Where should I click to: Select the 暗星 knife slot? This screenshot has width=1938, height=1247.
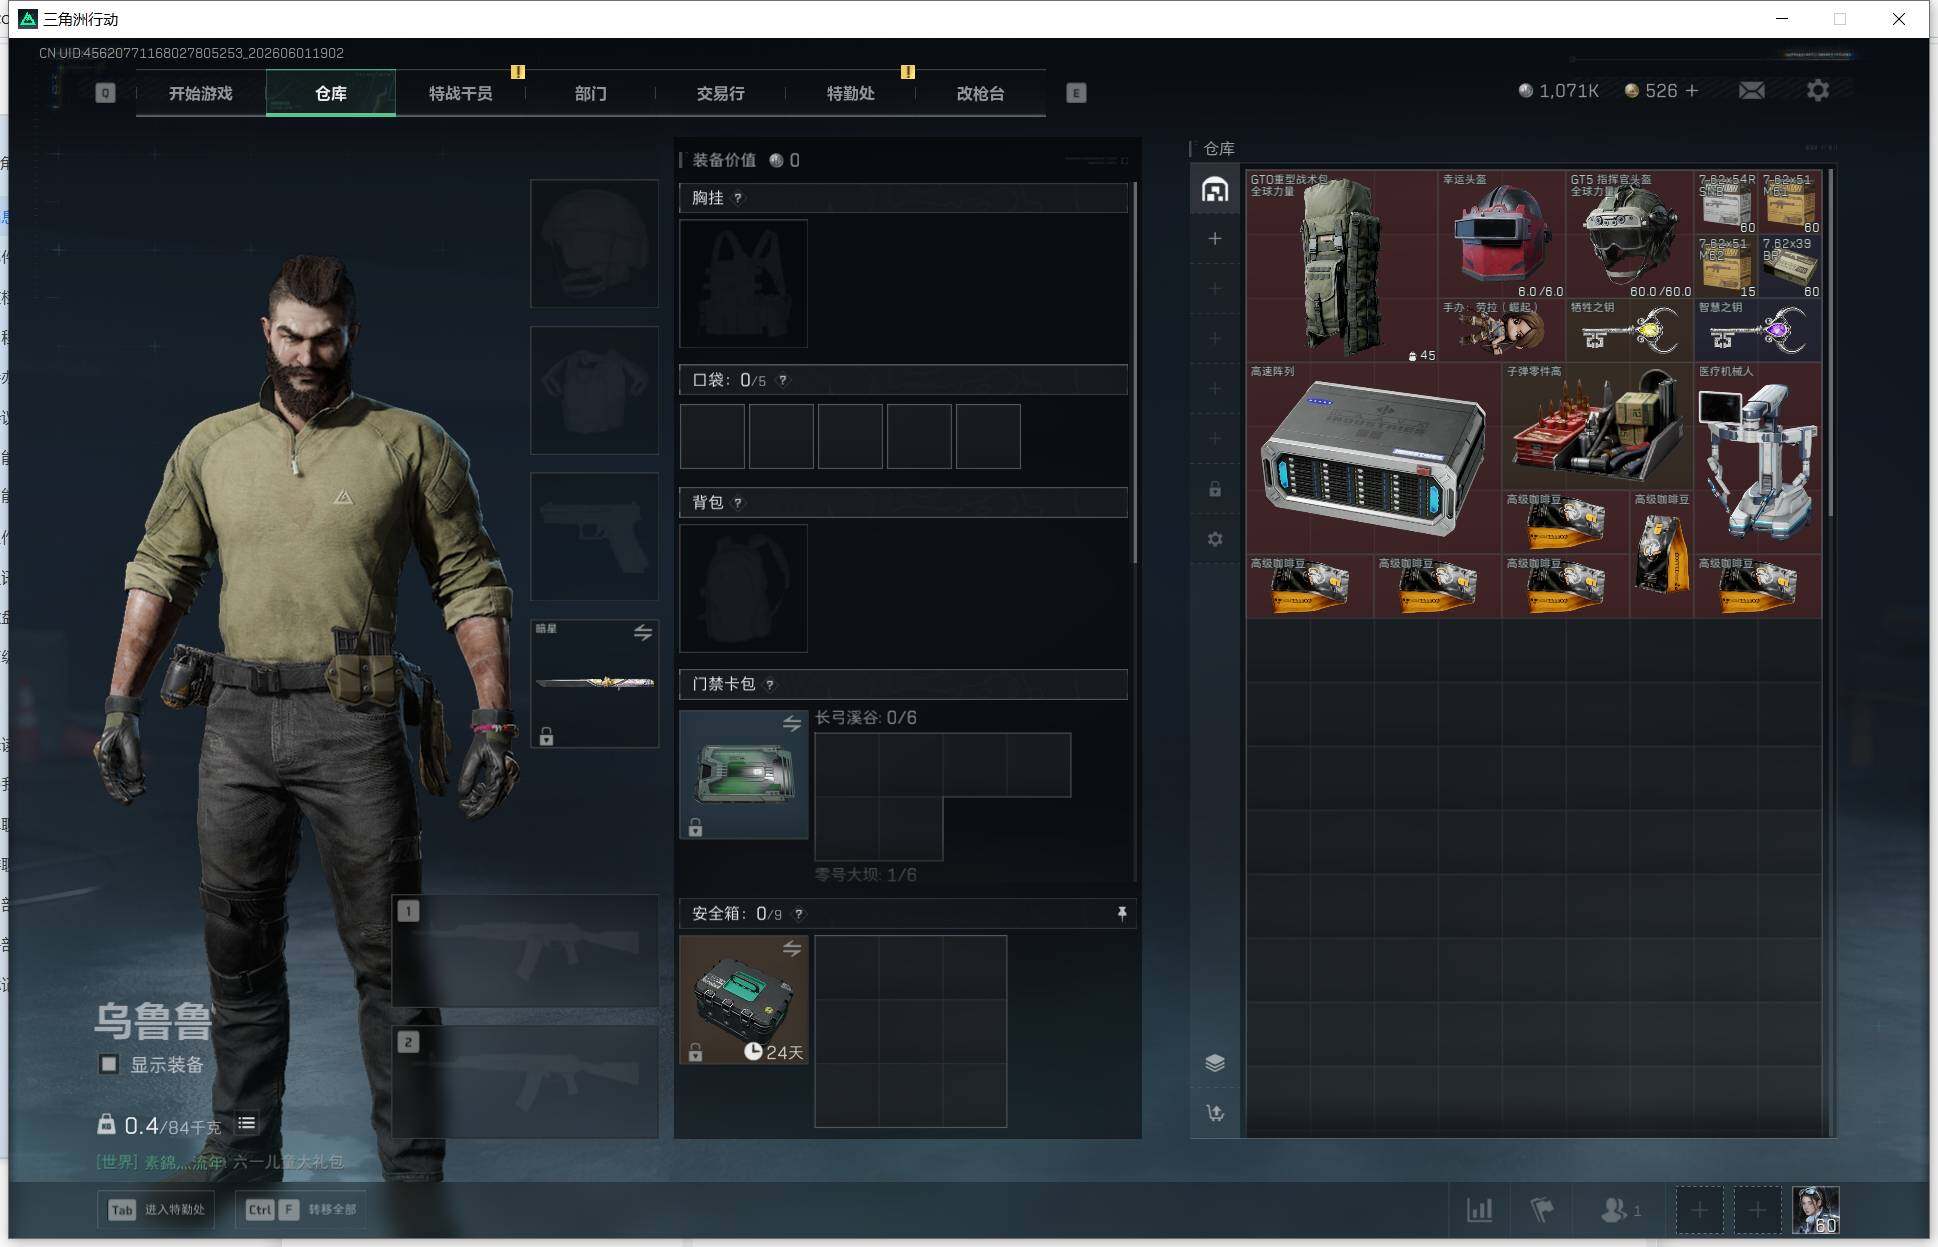(594, 683)
